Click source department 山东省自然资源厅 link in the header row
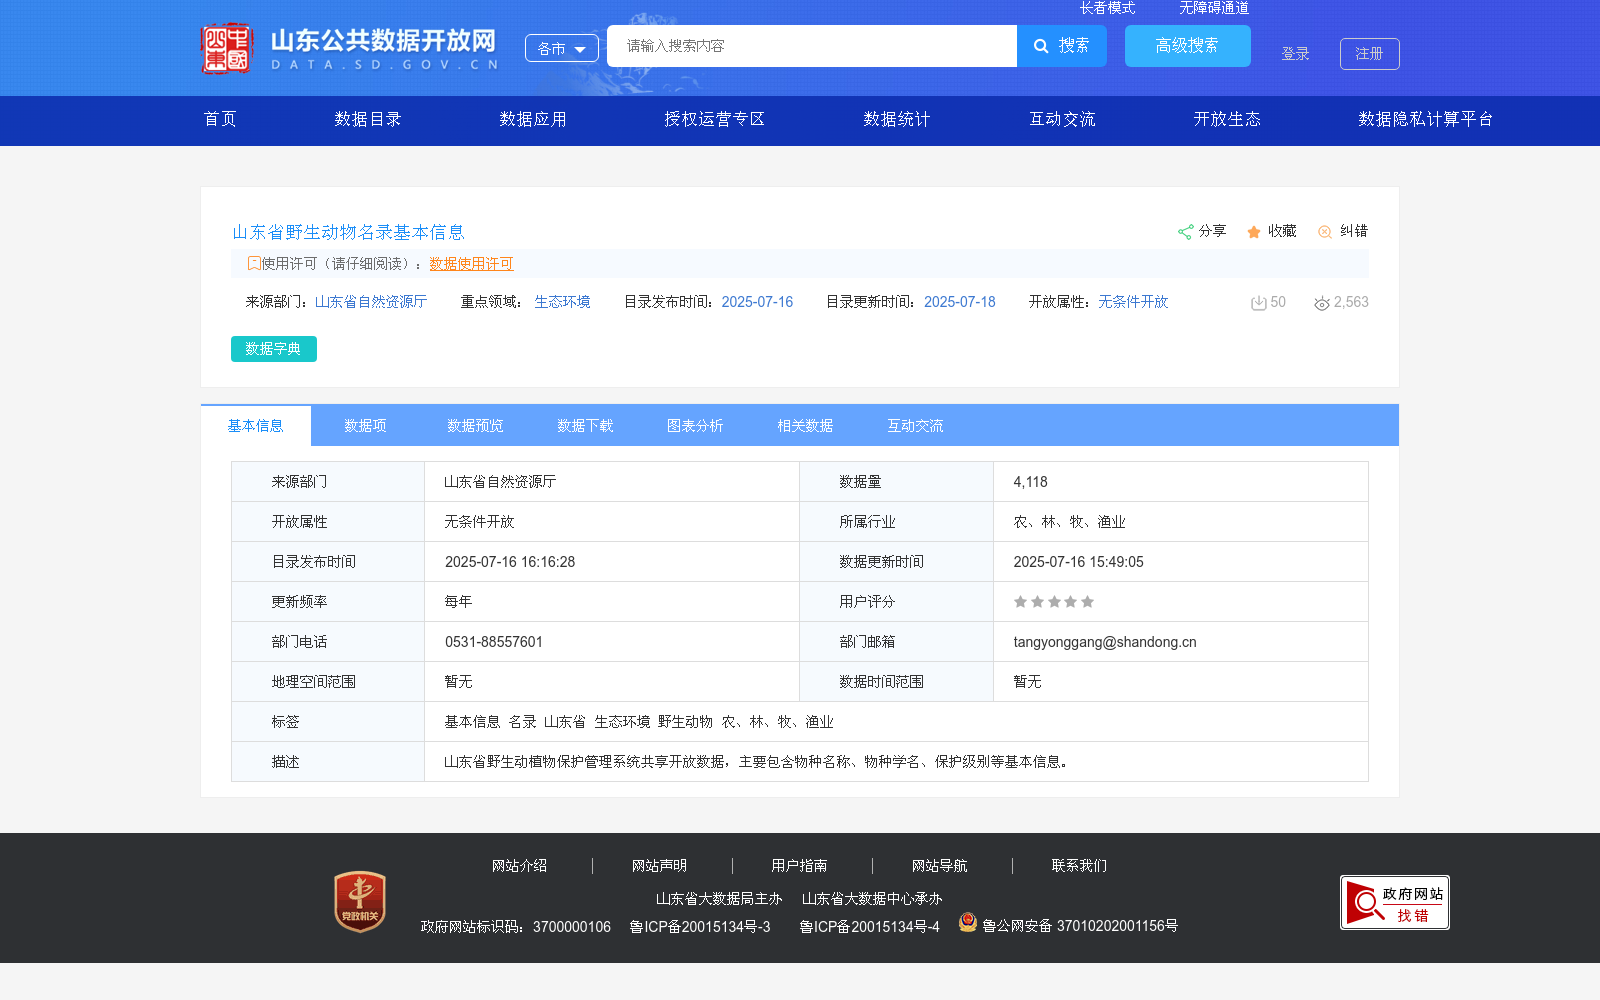 point(371,302)
